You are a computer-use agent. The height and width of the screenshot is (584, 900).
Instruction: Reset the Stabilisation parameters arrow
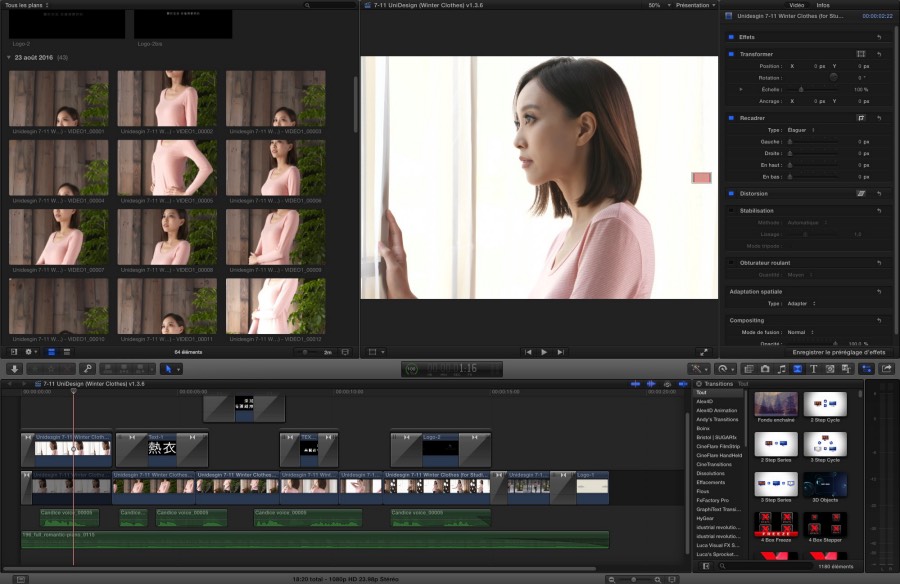(879, 211)
